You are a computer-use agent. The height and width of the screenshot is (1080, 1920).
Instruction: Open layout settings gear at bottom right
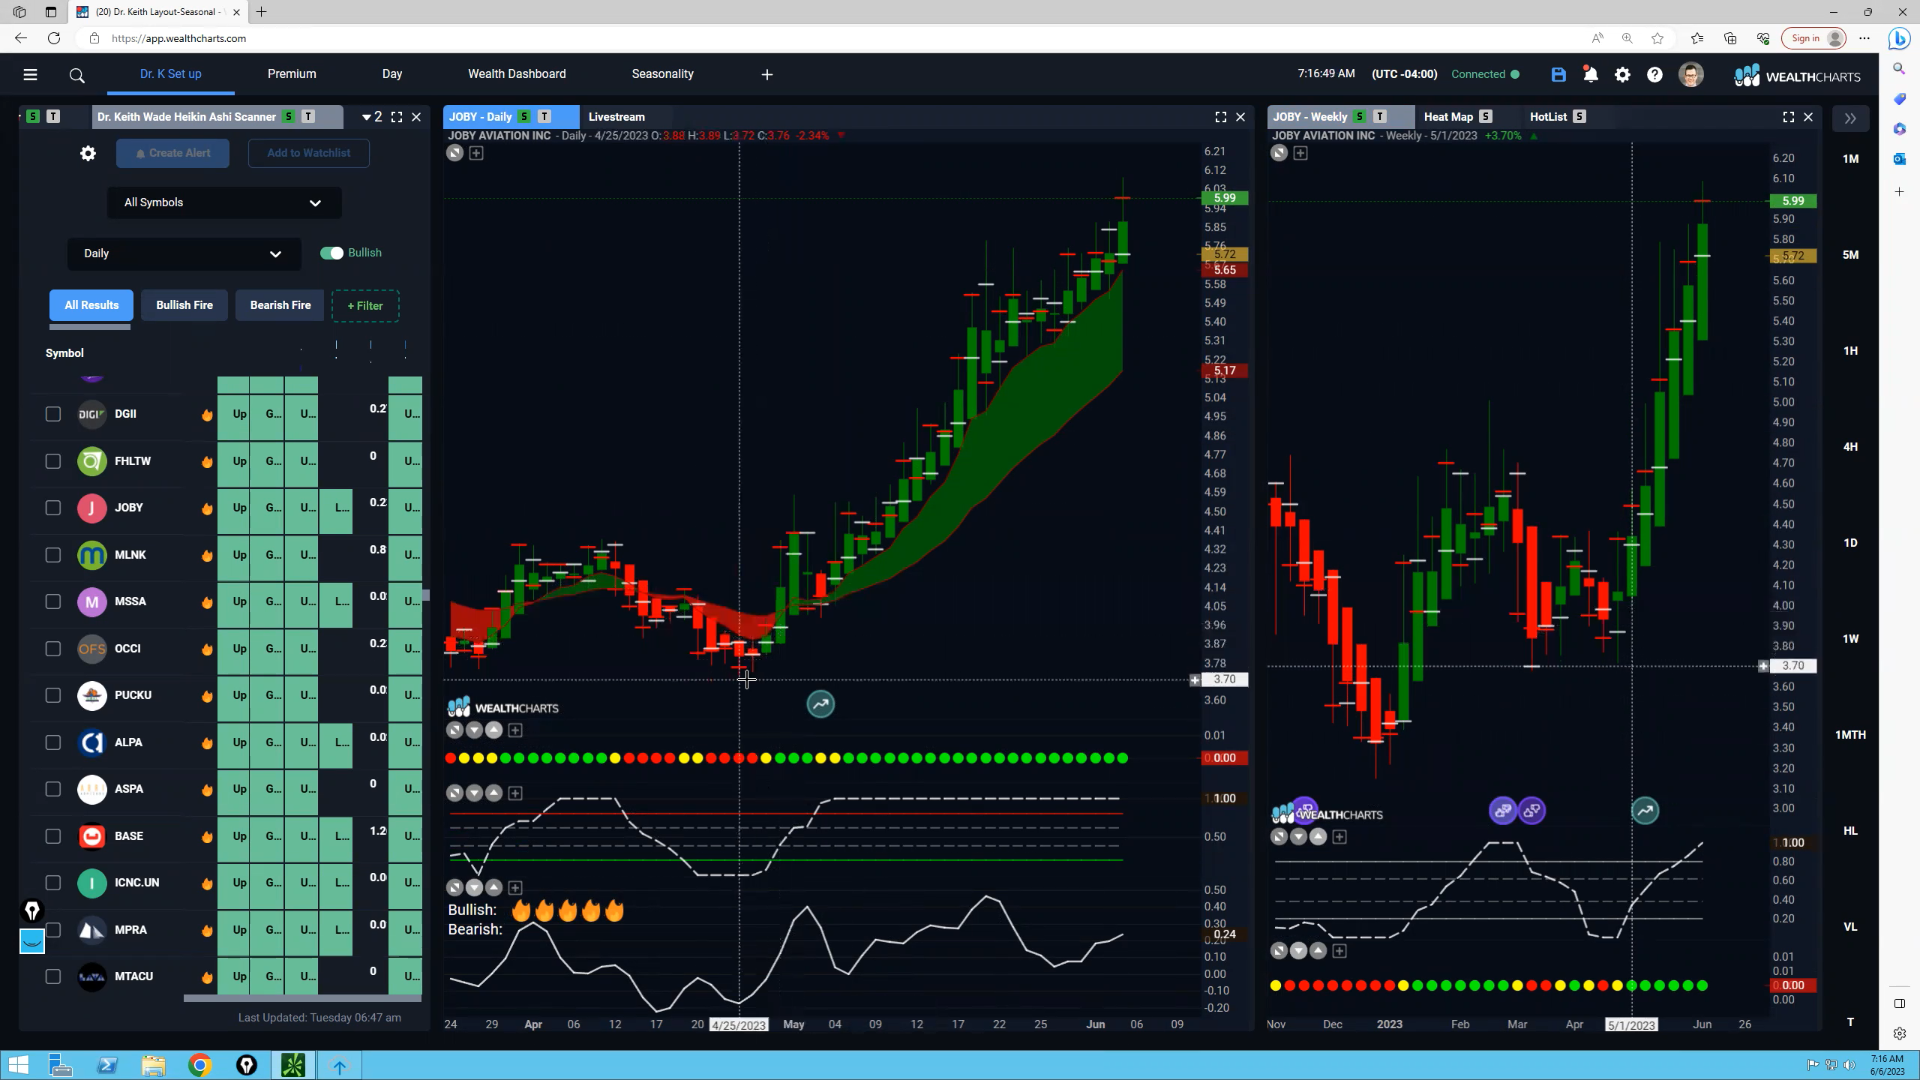[x=1899, y=1034]
